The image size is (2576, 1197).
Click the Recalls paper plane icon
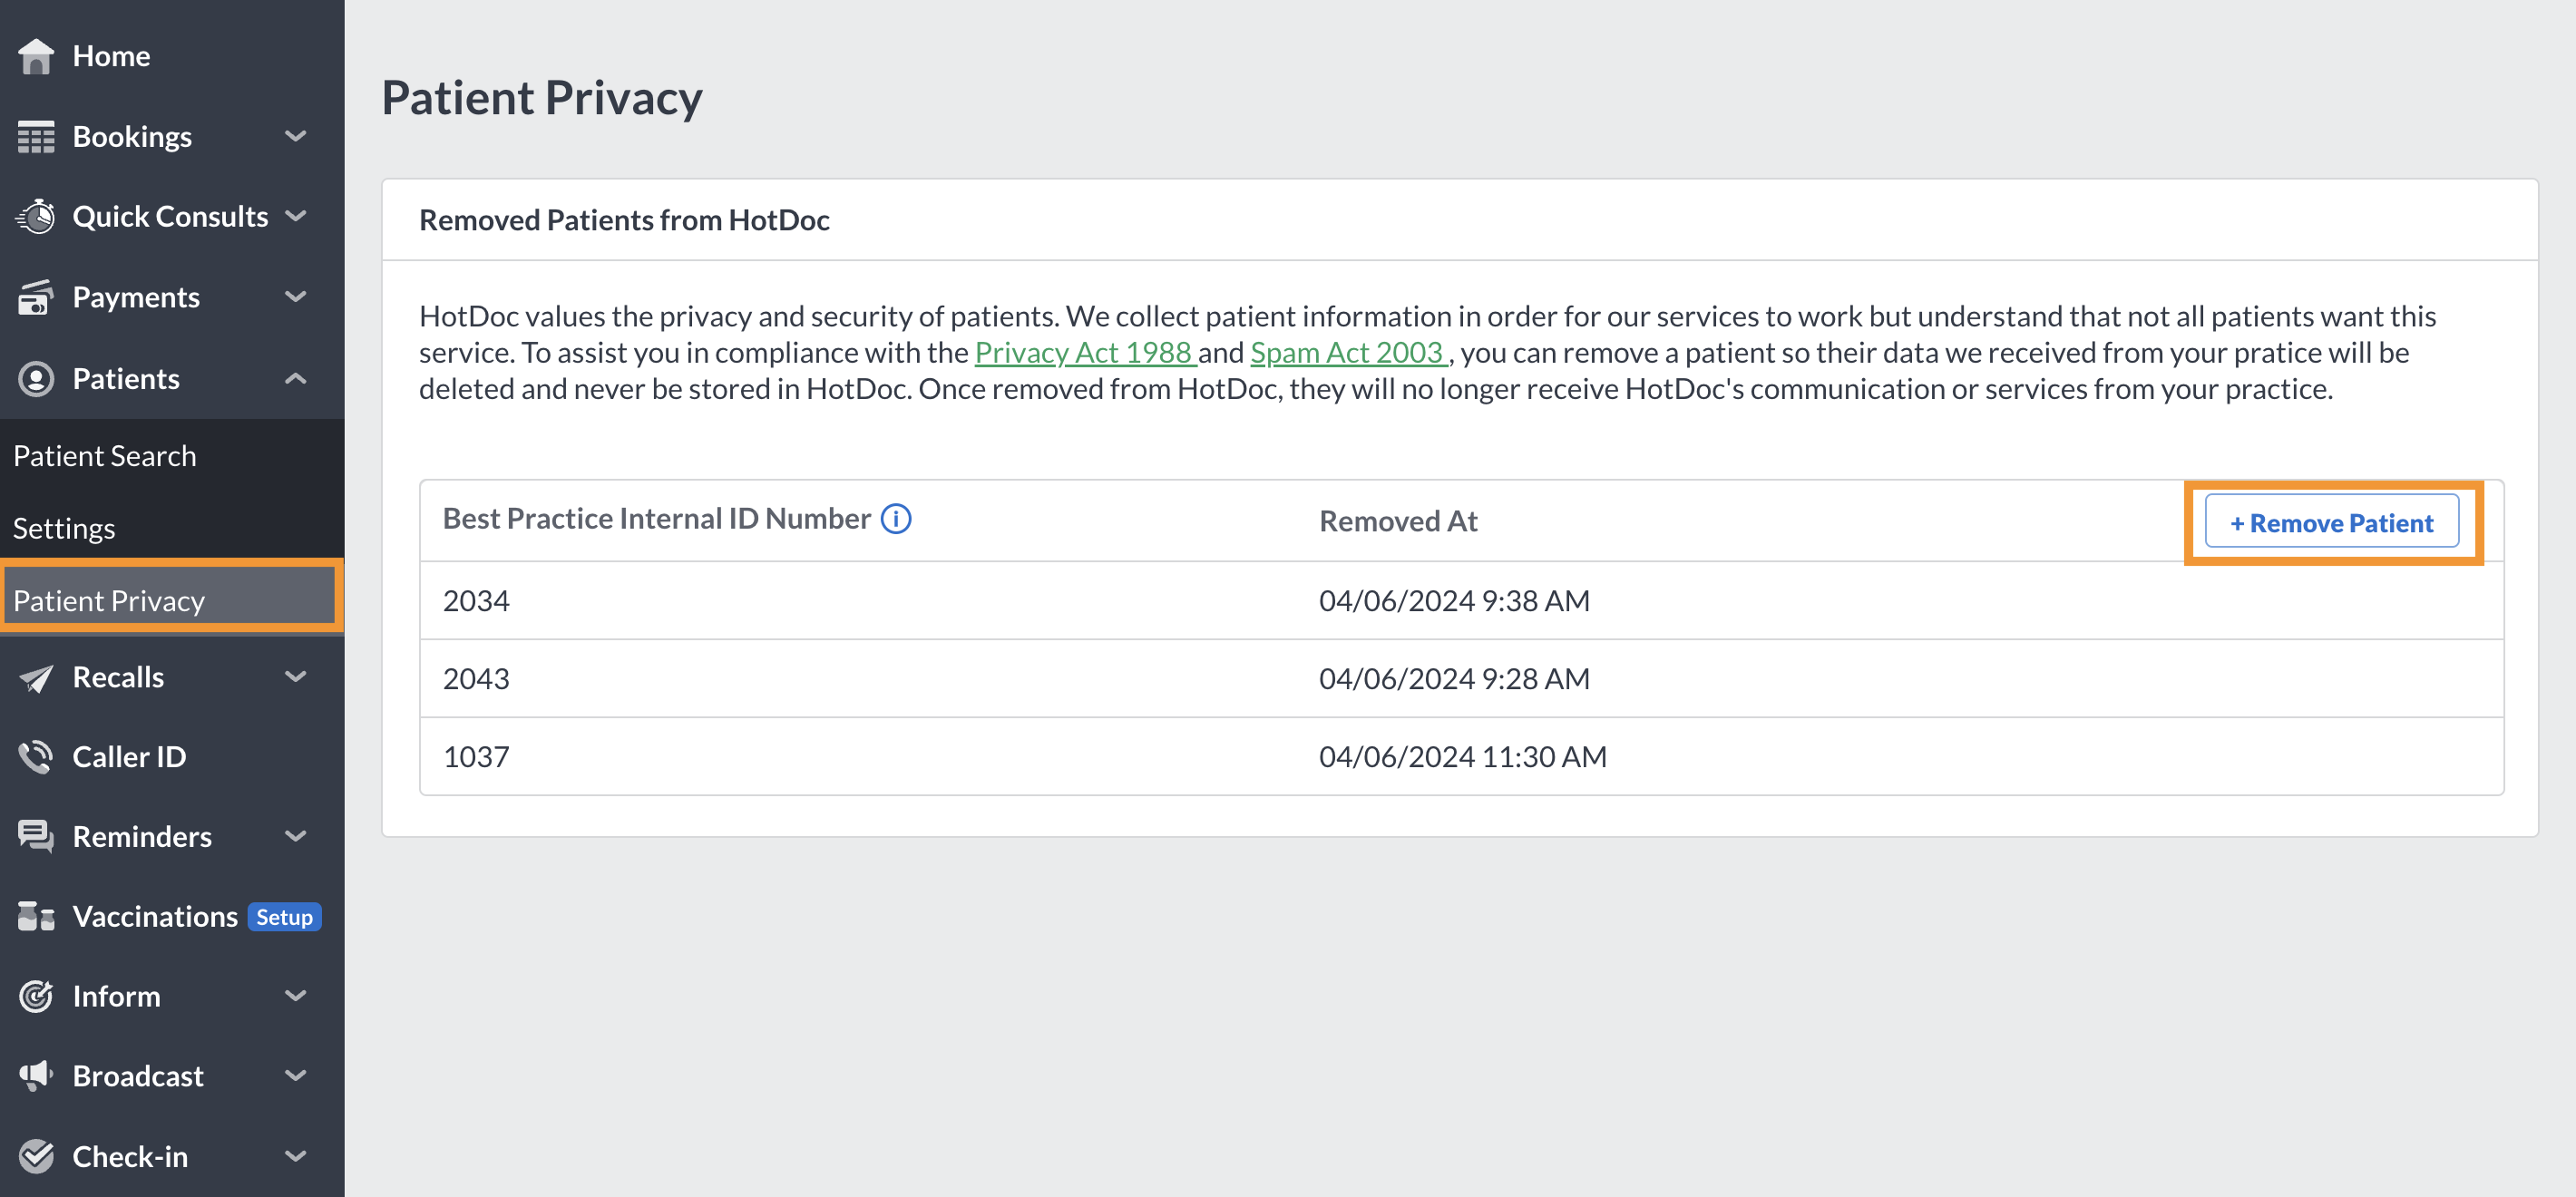36,677
